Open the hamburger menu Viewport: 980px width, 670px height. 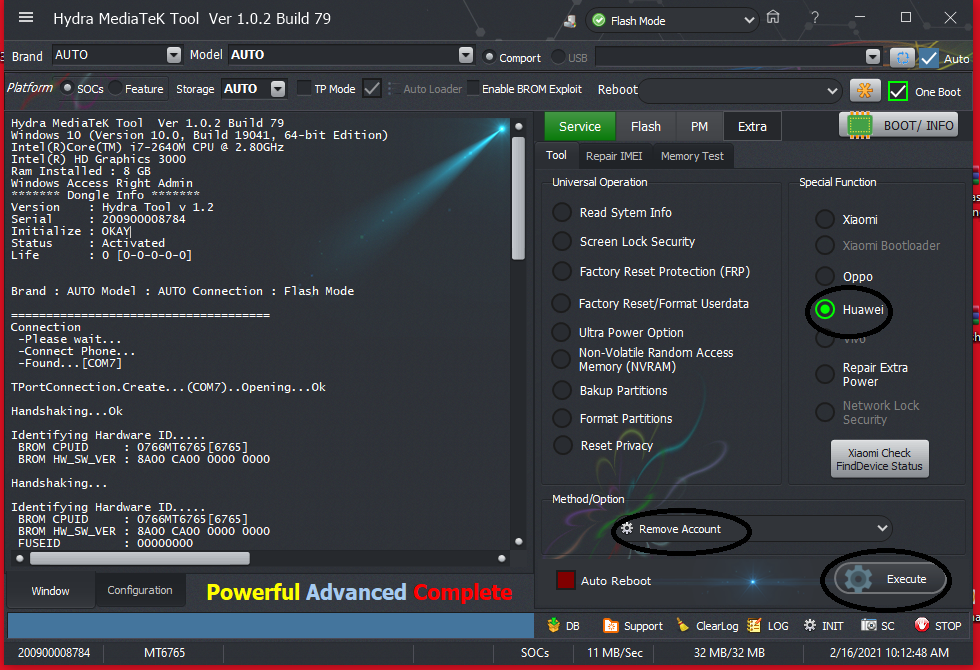point(26,18)
